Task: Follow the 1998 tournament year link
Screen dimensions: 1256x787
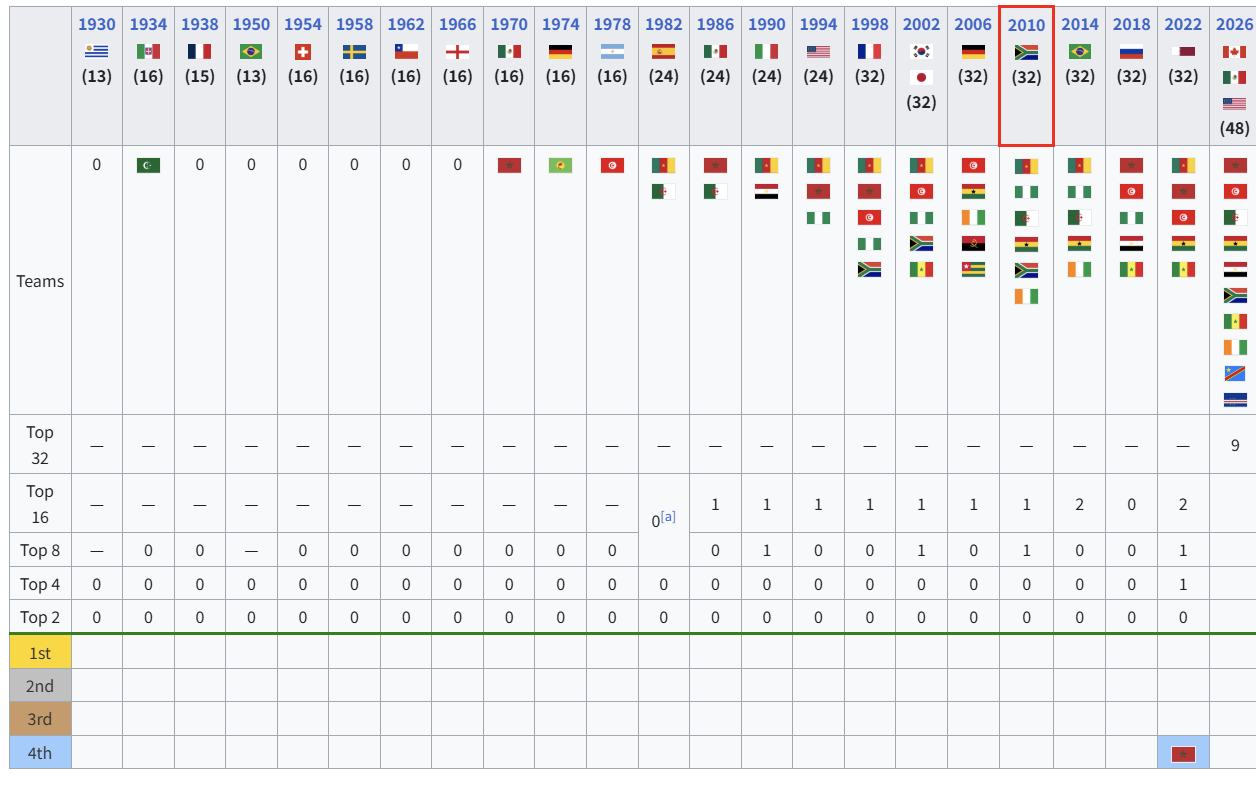Action: pyautogui.click(x=870, y=24)
